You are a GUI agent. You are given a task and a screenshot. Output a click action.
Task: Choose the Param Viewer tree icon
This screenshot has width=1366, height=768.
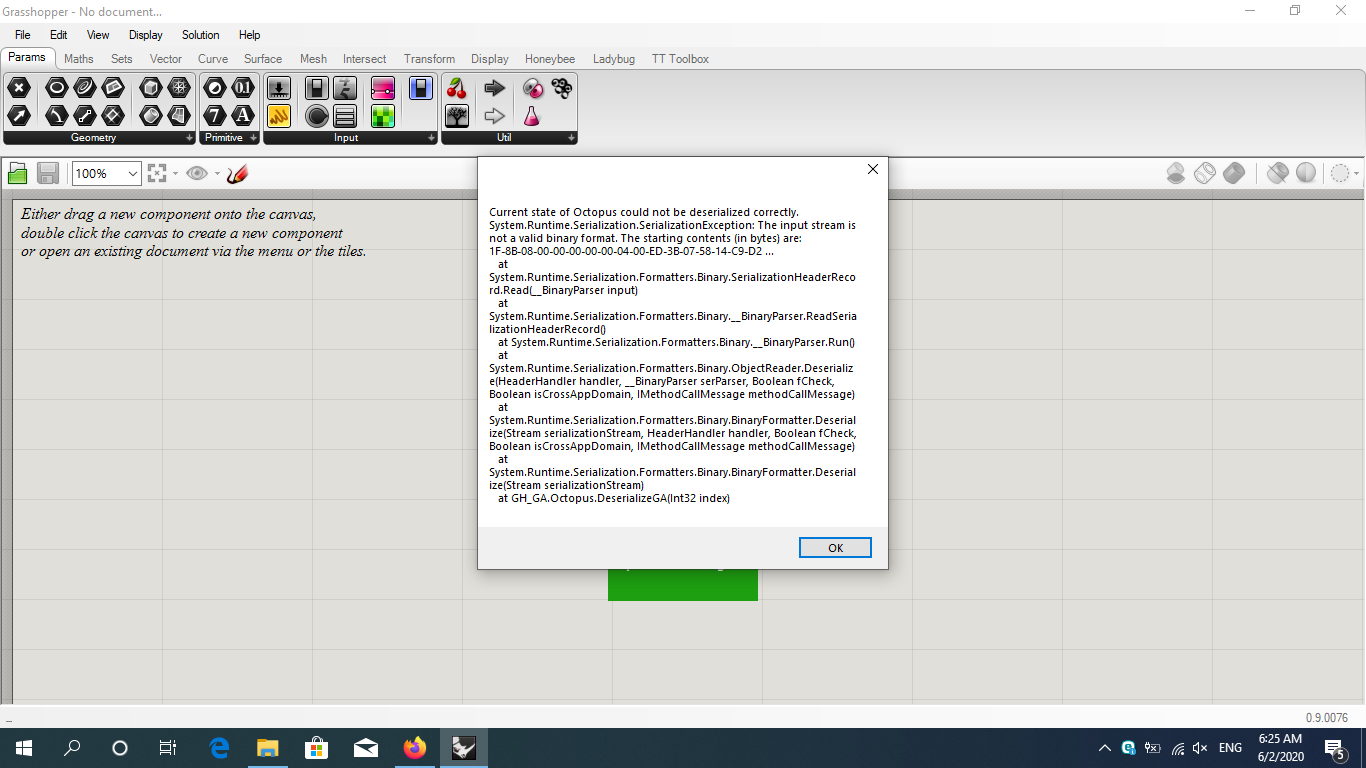click(x=457, y=116)
